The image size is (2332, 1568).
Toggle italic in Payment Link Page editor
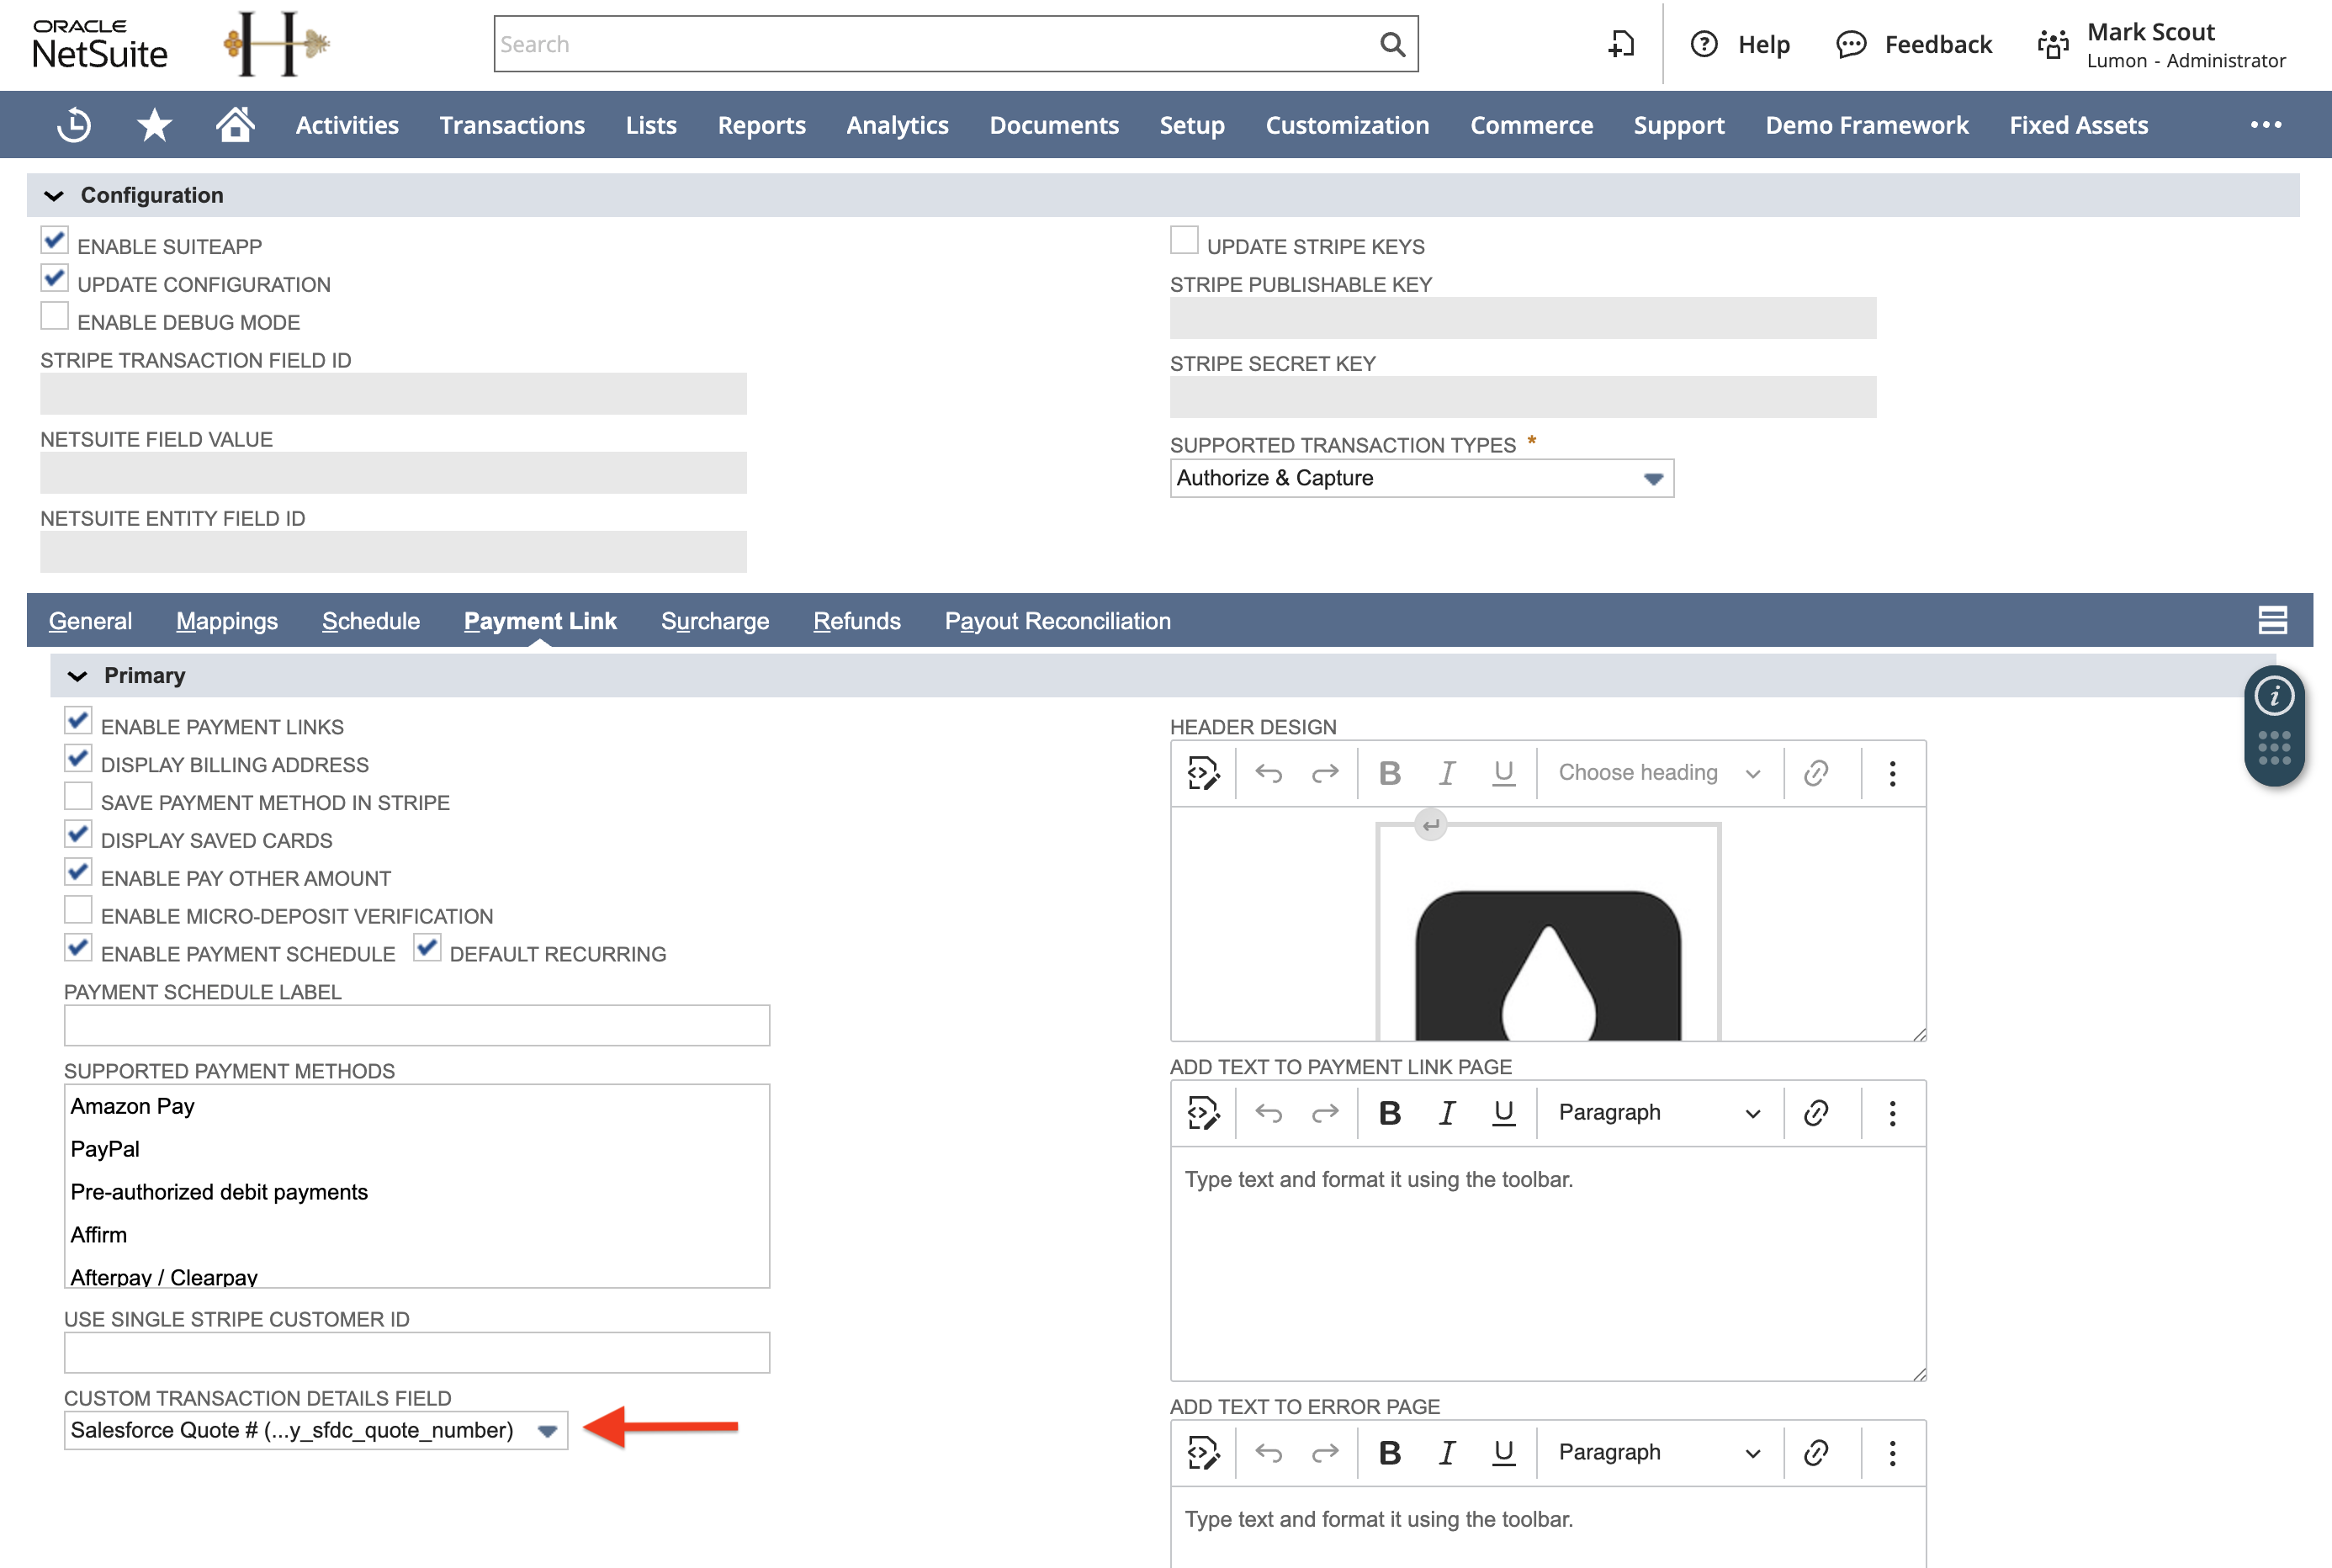click(x=1446, y=1113)
